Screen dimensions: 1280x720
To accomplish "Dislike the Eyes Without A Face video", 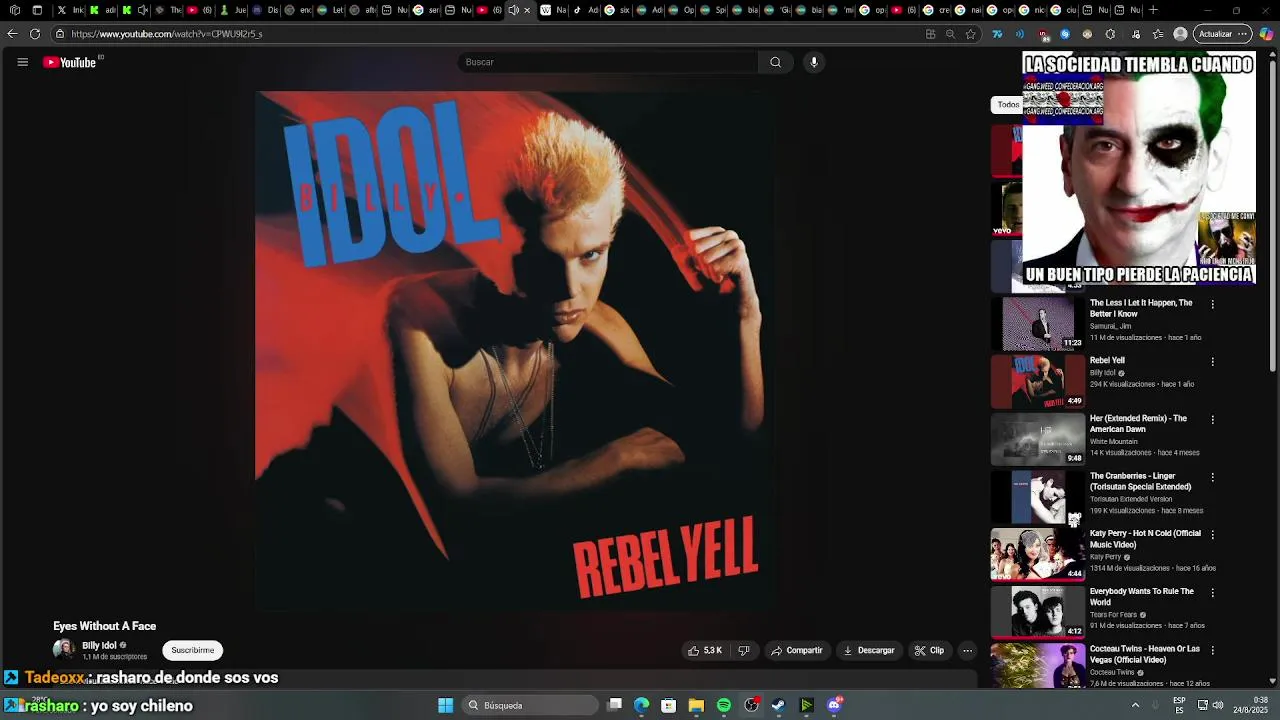I will click(x=743, y=650).
